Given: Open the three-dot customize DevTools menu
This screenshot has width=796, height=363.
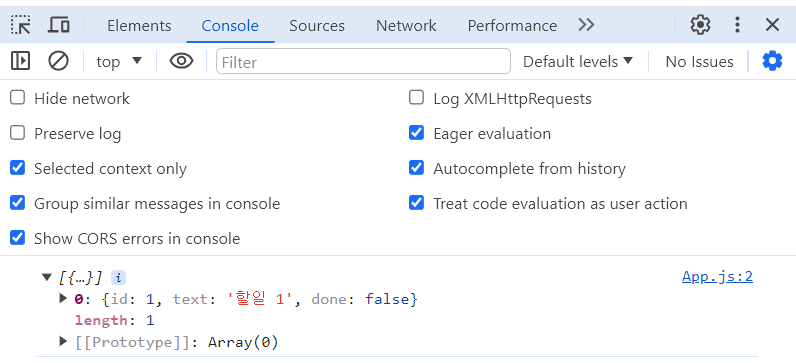Looking at the screenshot, I should tap(738, 25).
